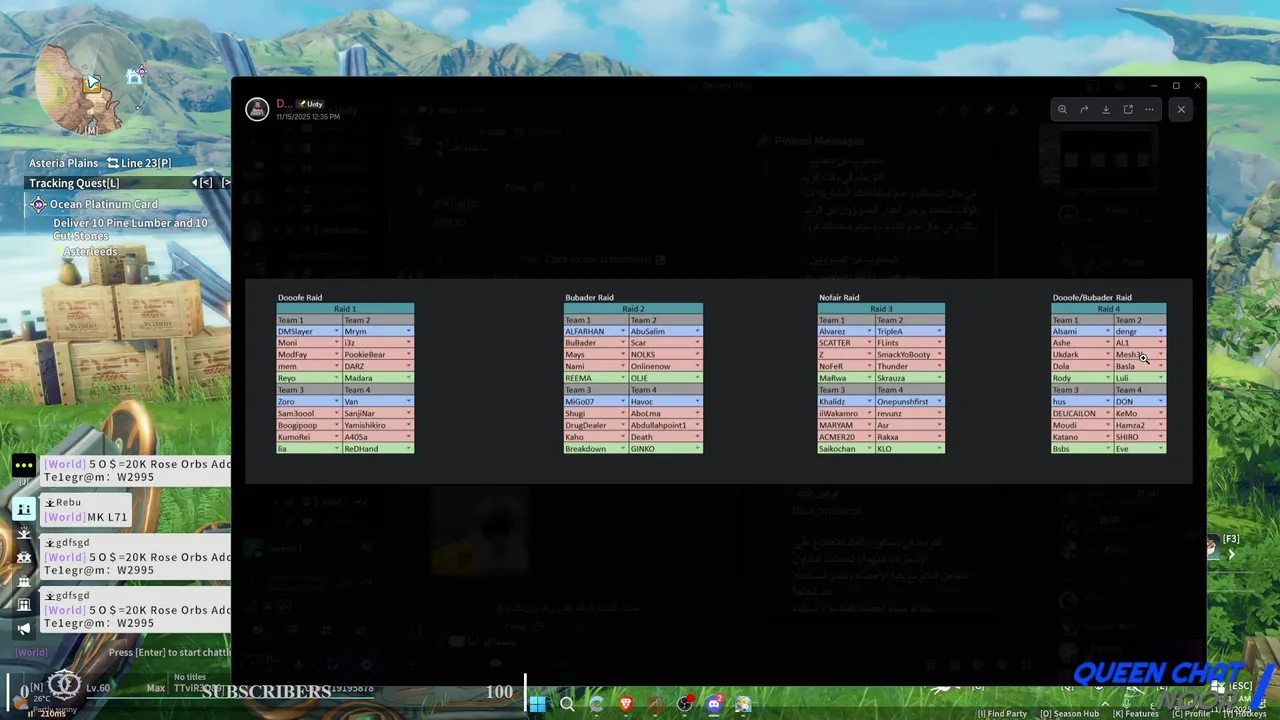Screen dimensions: 1280x720
Task: Click the Abdullahpoint1 cell
Action: tap(665, 425)
